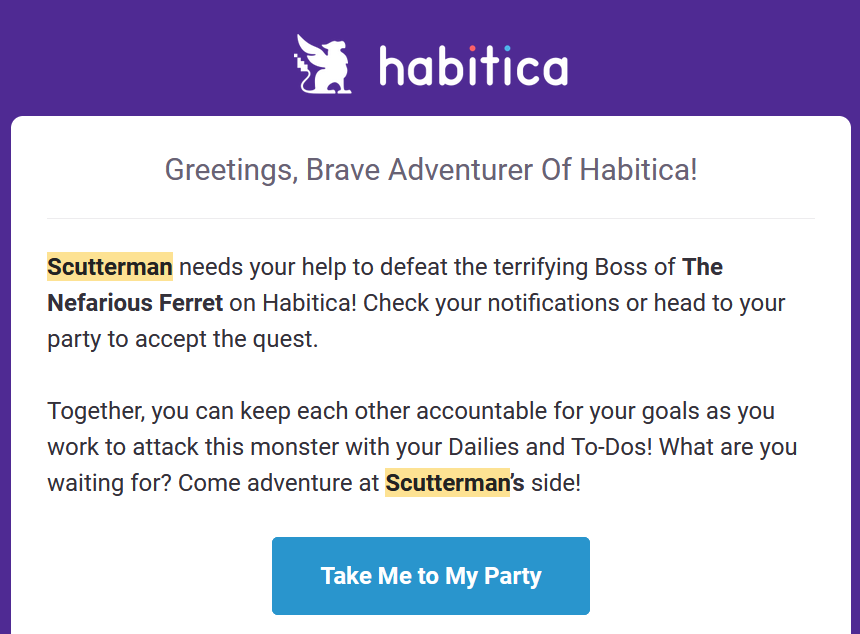The height and width of the screenshot is (634, 860).
Task: Click the divider line below the greeting
Action: click(x=431, y=218)
